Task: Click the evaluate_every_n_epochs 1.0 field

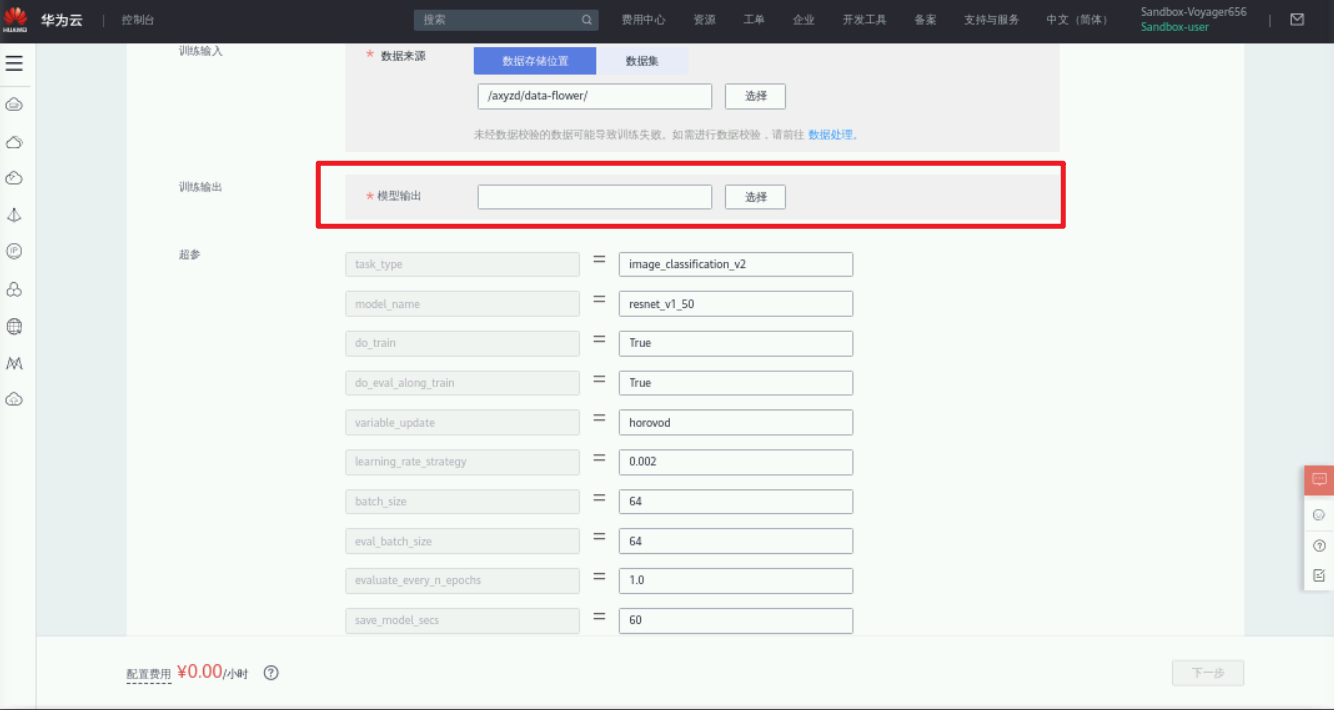Action: pyautogui.click(x=736, y=581)
